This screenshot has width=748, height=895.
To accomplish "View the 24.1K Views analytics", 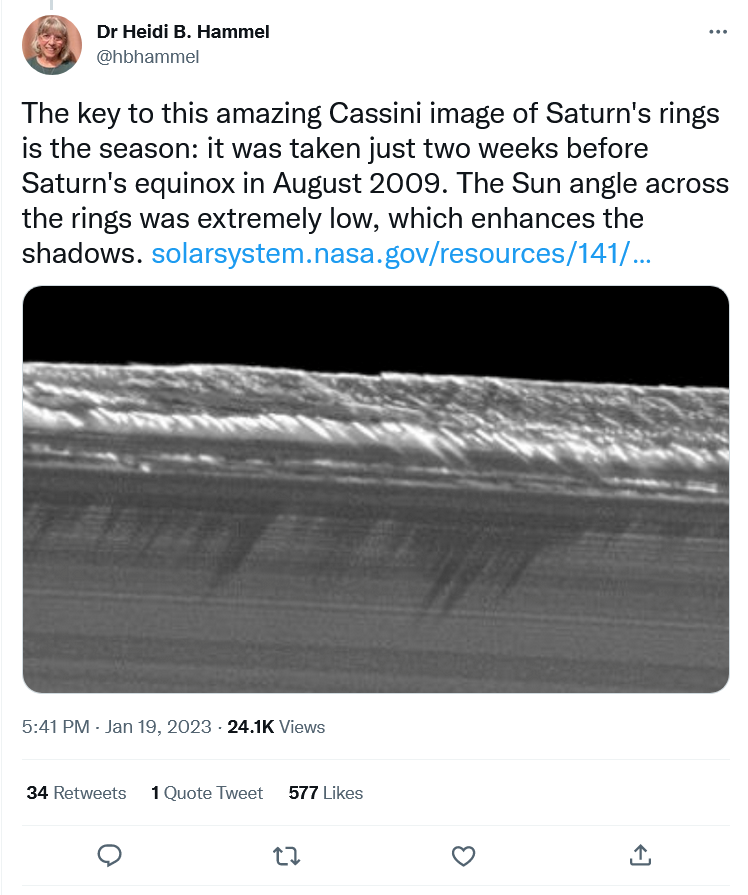I will tap(276, 727).
